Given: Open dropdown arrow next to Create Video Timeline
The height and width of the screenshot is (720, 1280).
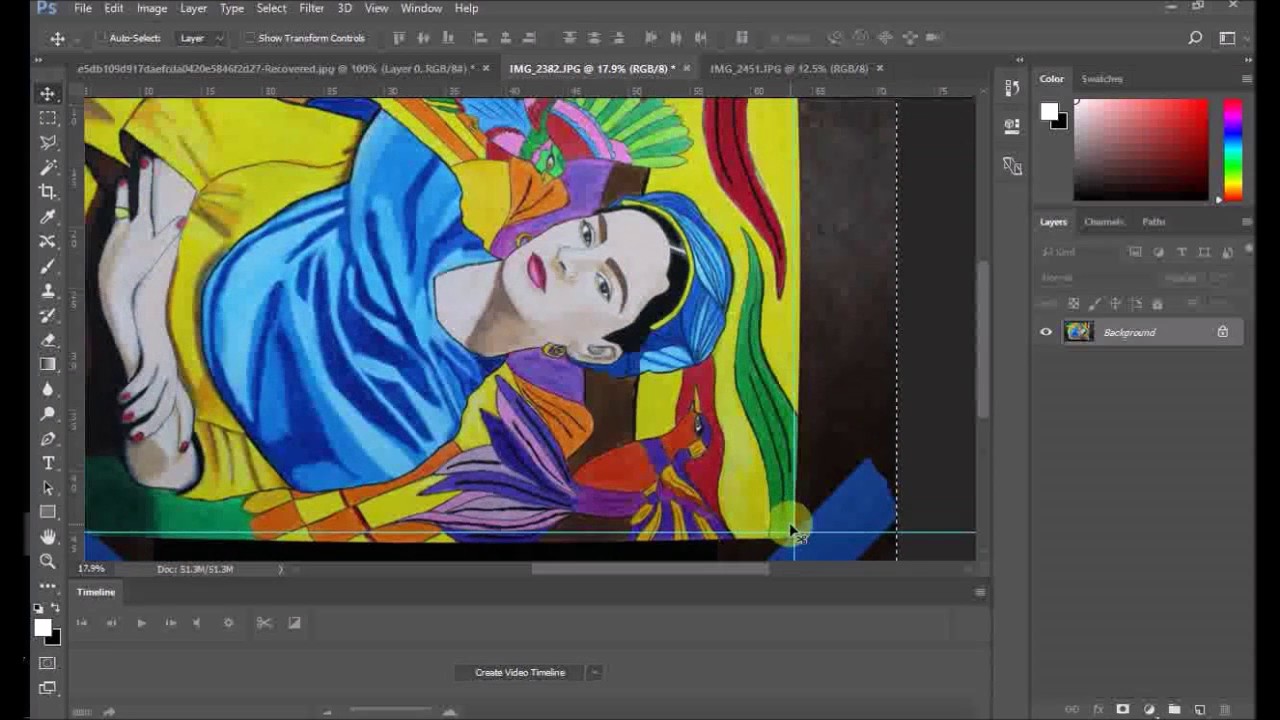Looking at the screenshot, I should [x=594, y=672].
